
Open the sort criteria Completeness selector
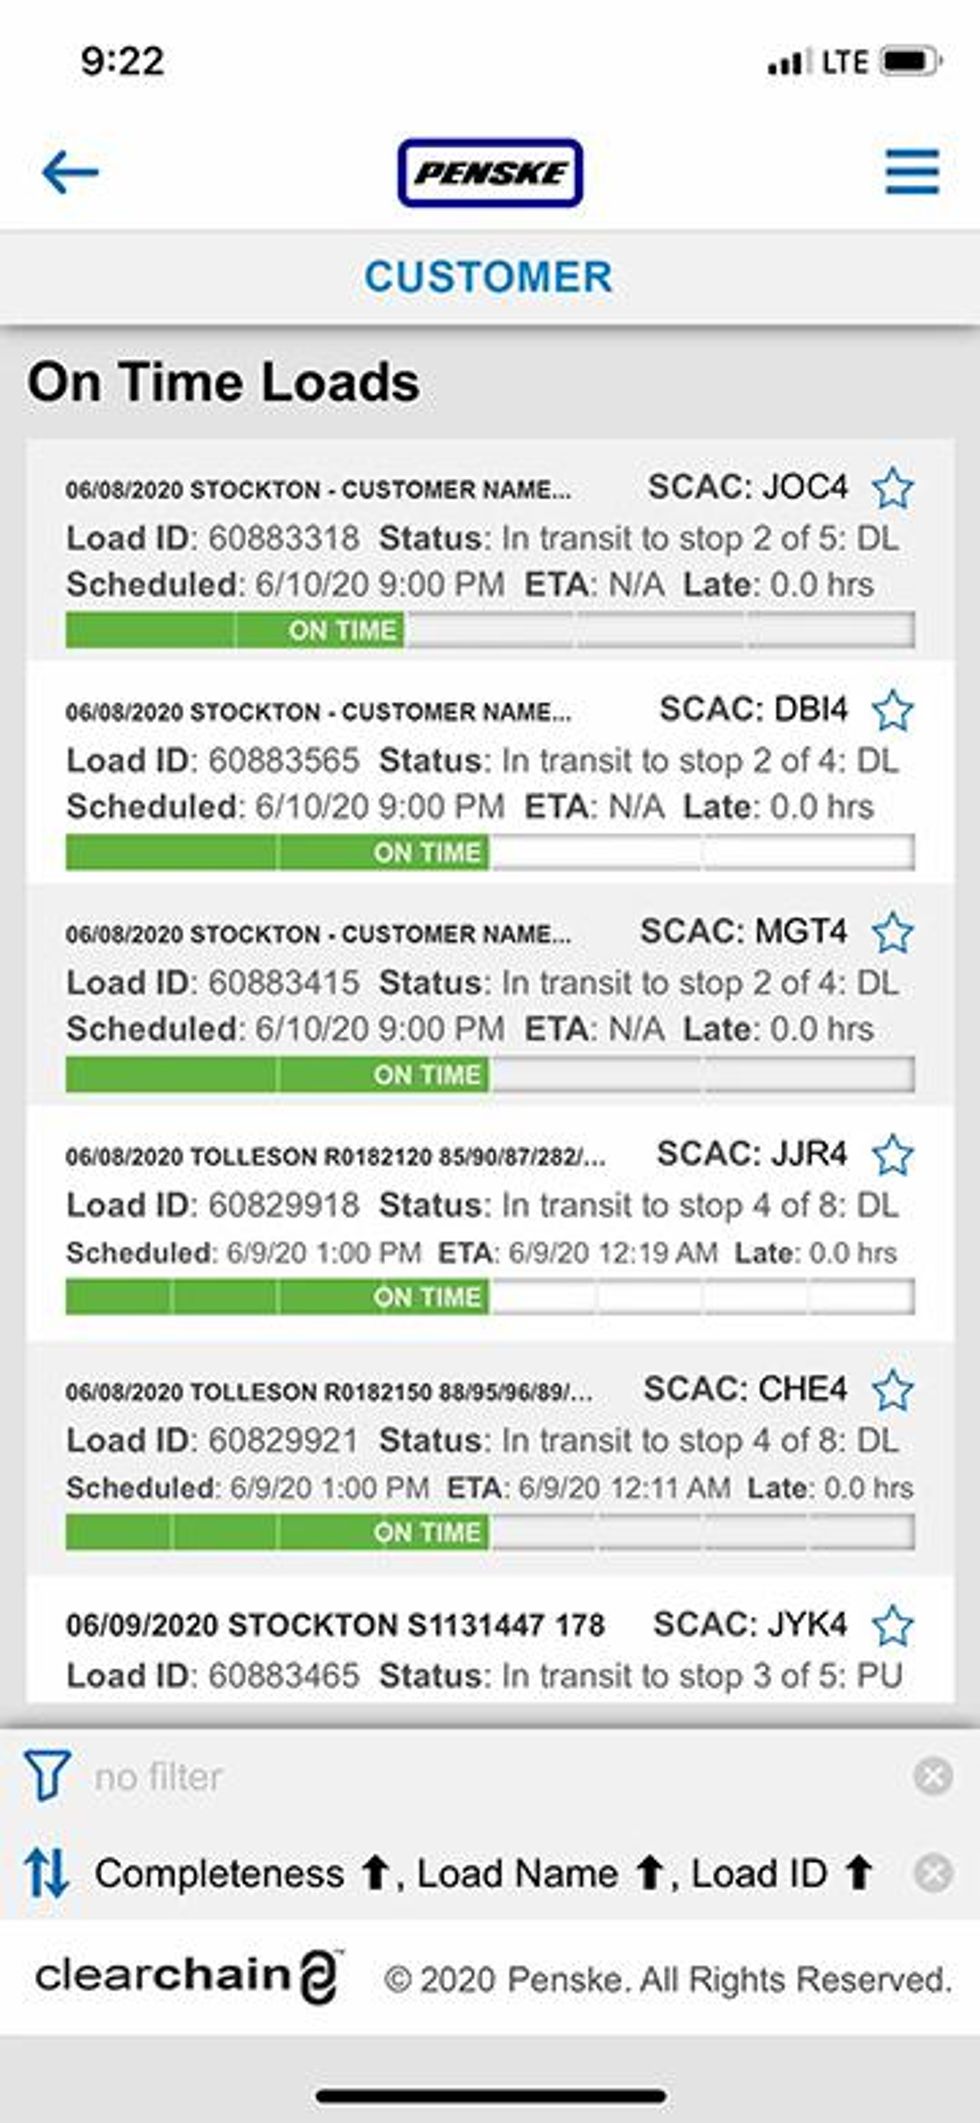point(220,1873)
